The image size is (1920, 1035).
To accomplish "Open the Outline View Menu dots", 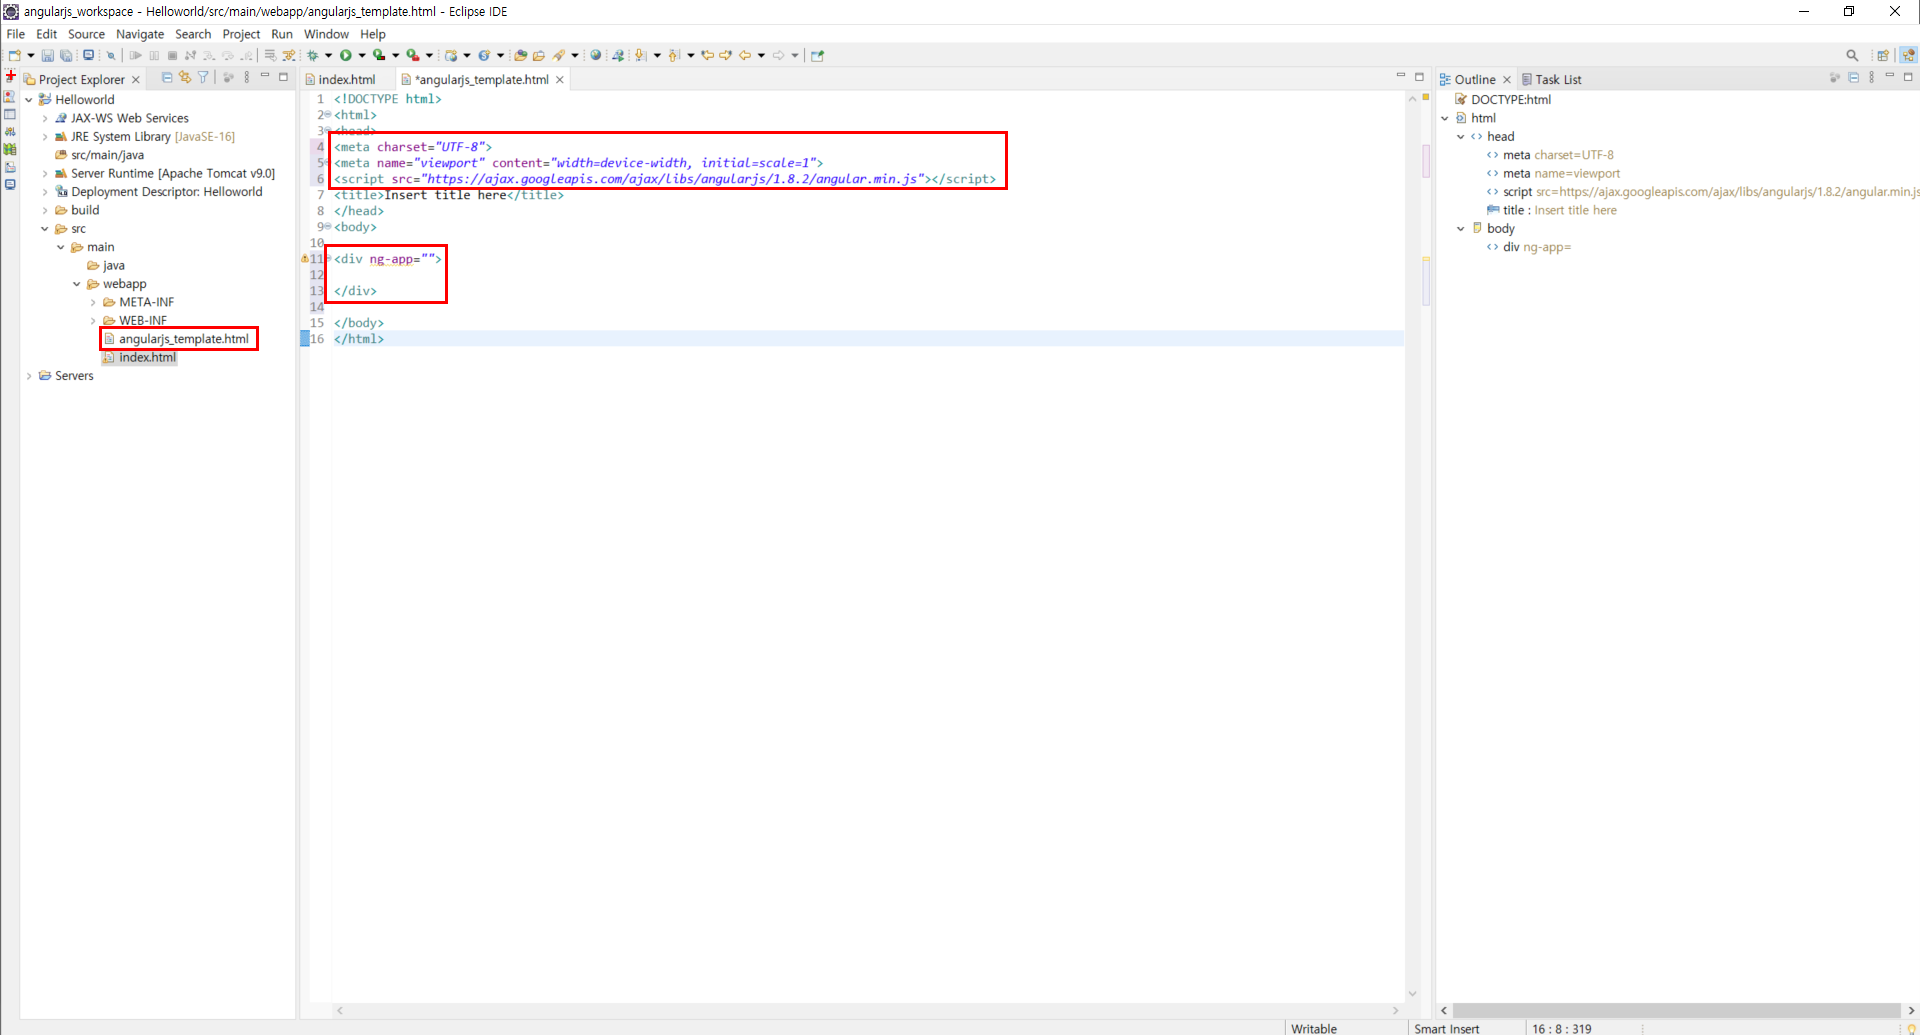I will pos(1871,78).
